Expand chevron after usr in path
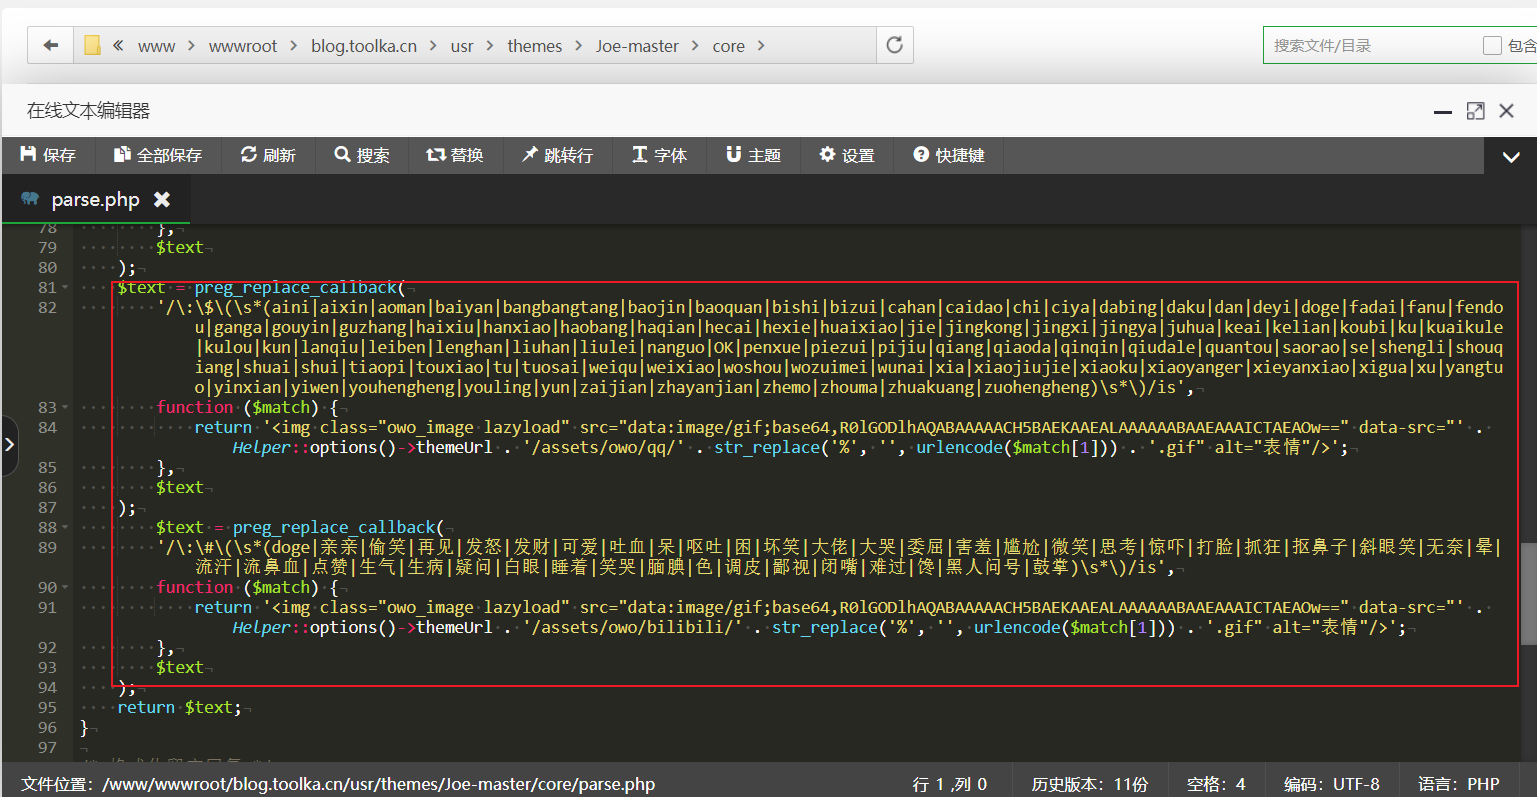Viewport: 1537px width, 797px height. point(490,45)
